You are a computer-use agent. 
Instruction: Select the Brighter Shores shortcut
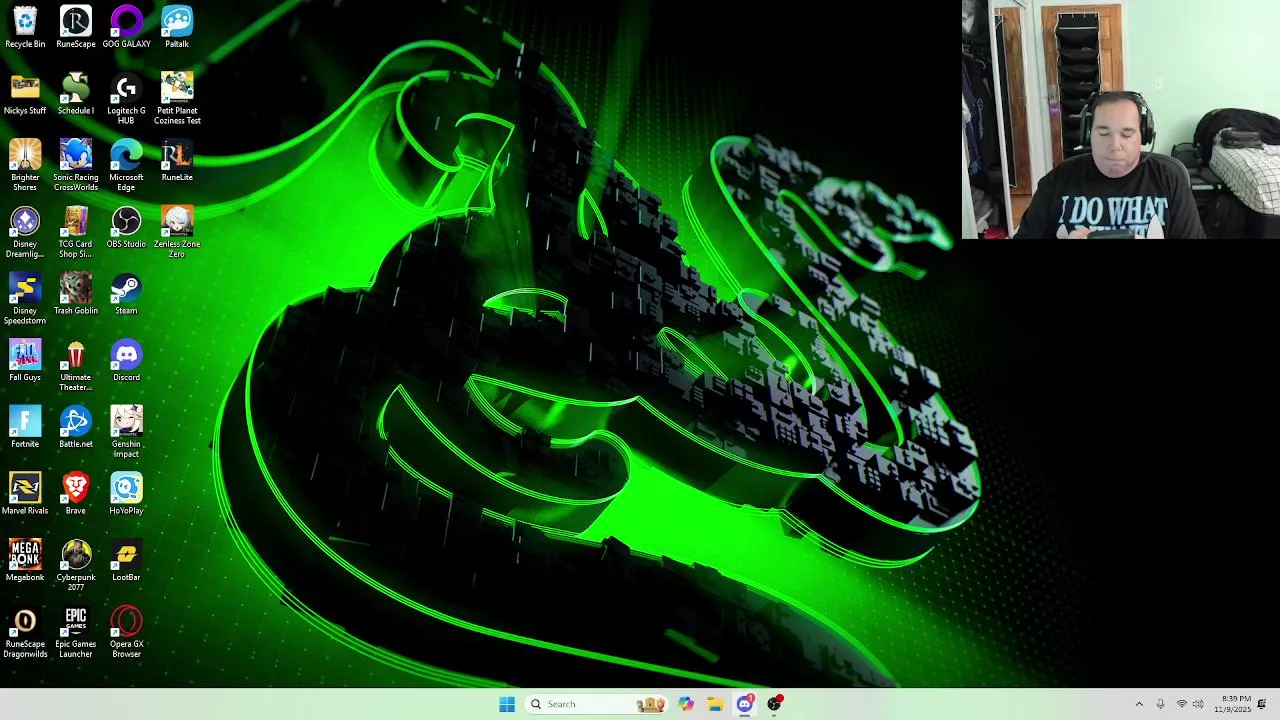point(25,165)
